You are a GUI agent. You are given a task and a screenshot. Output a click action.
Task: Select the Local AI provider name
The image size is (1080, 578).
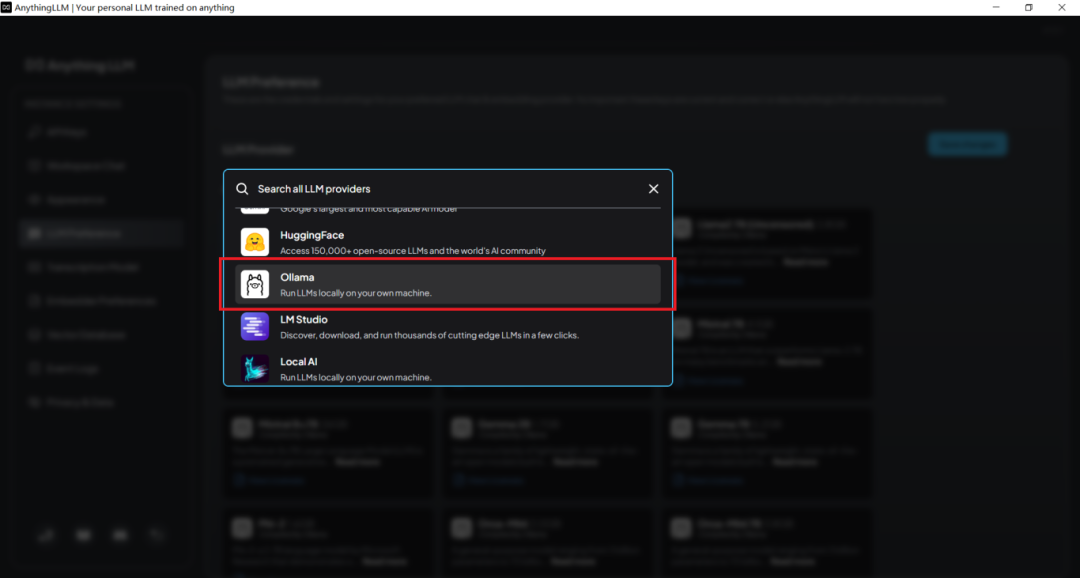[299, 362]
